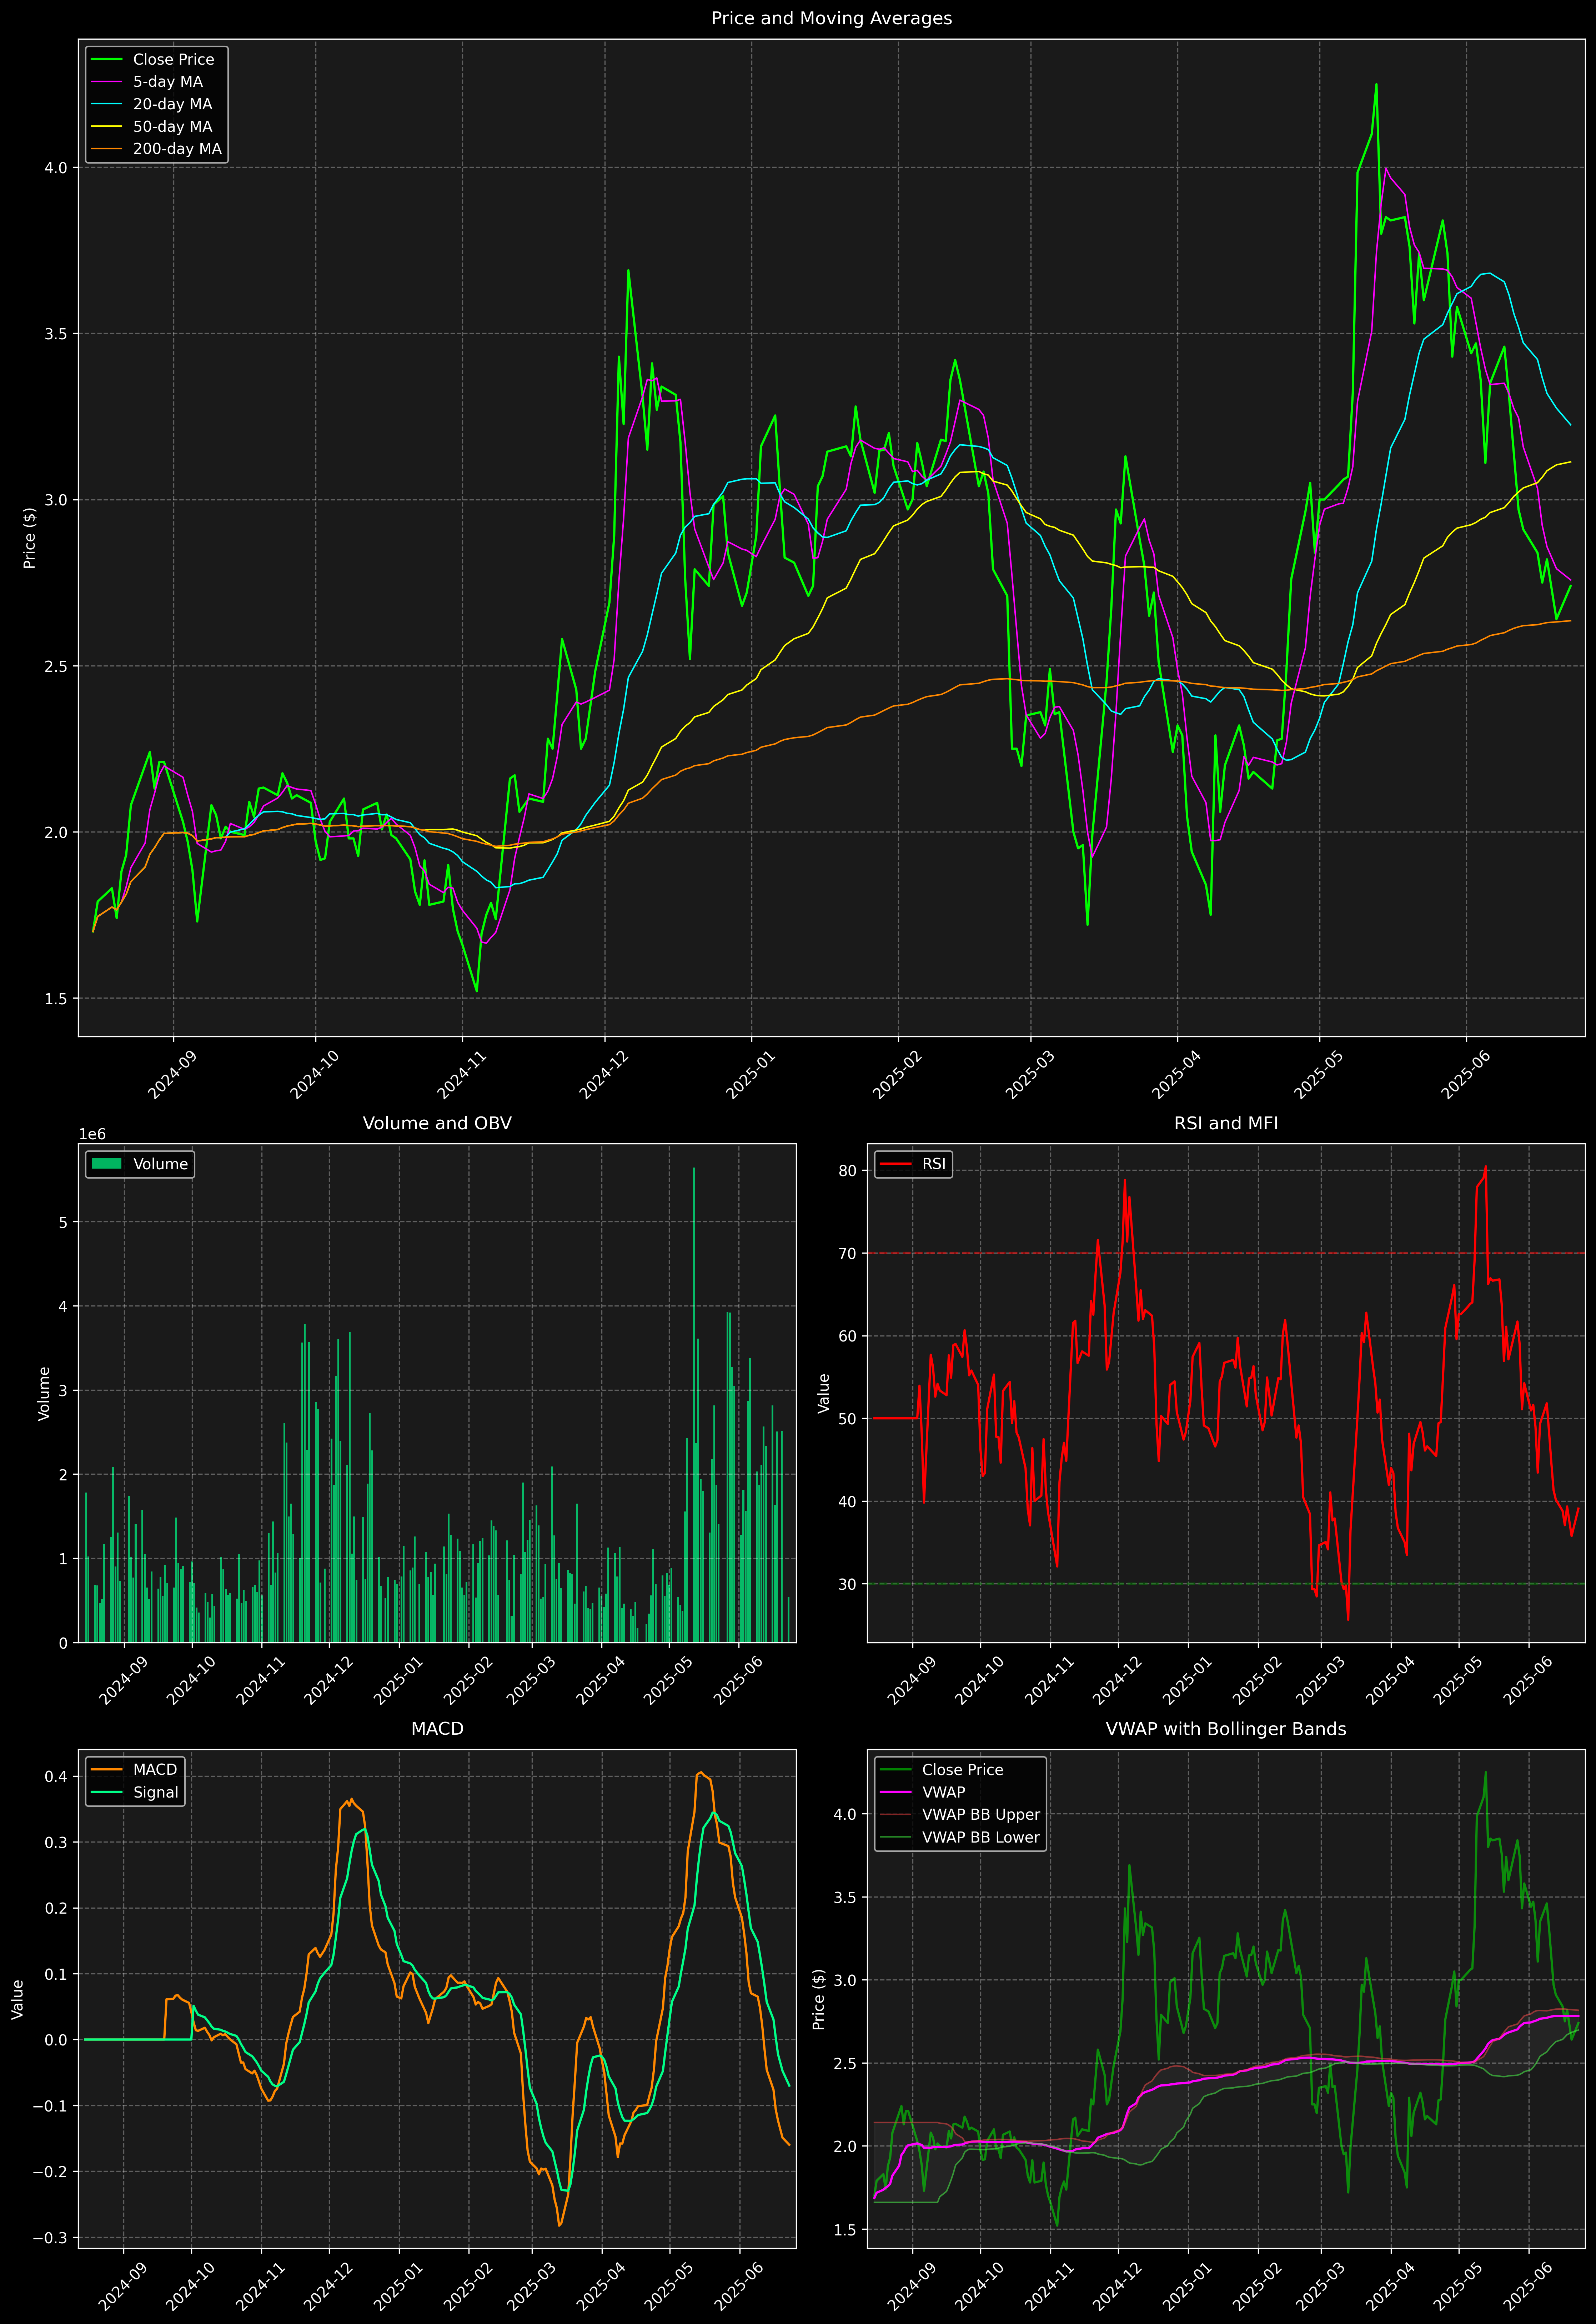The image size is (1596, 2324).
Task: Click the "Value" y-axis label on the MACD chart
Action: 17,1999
